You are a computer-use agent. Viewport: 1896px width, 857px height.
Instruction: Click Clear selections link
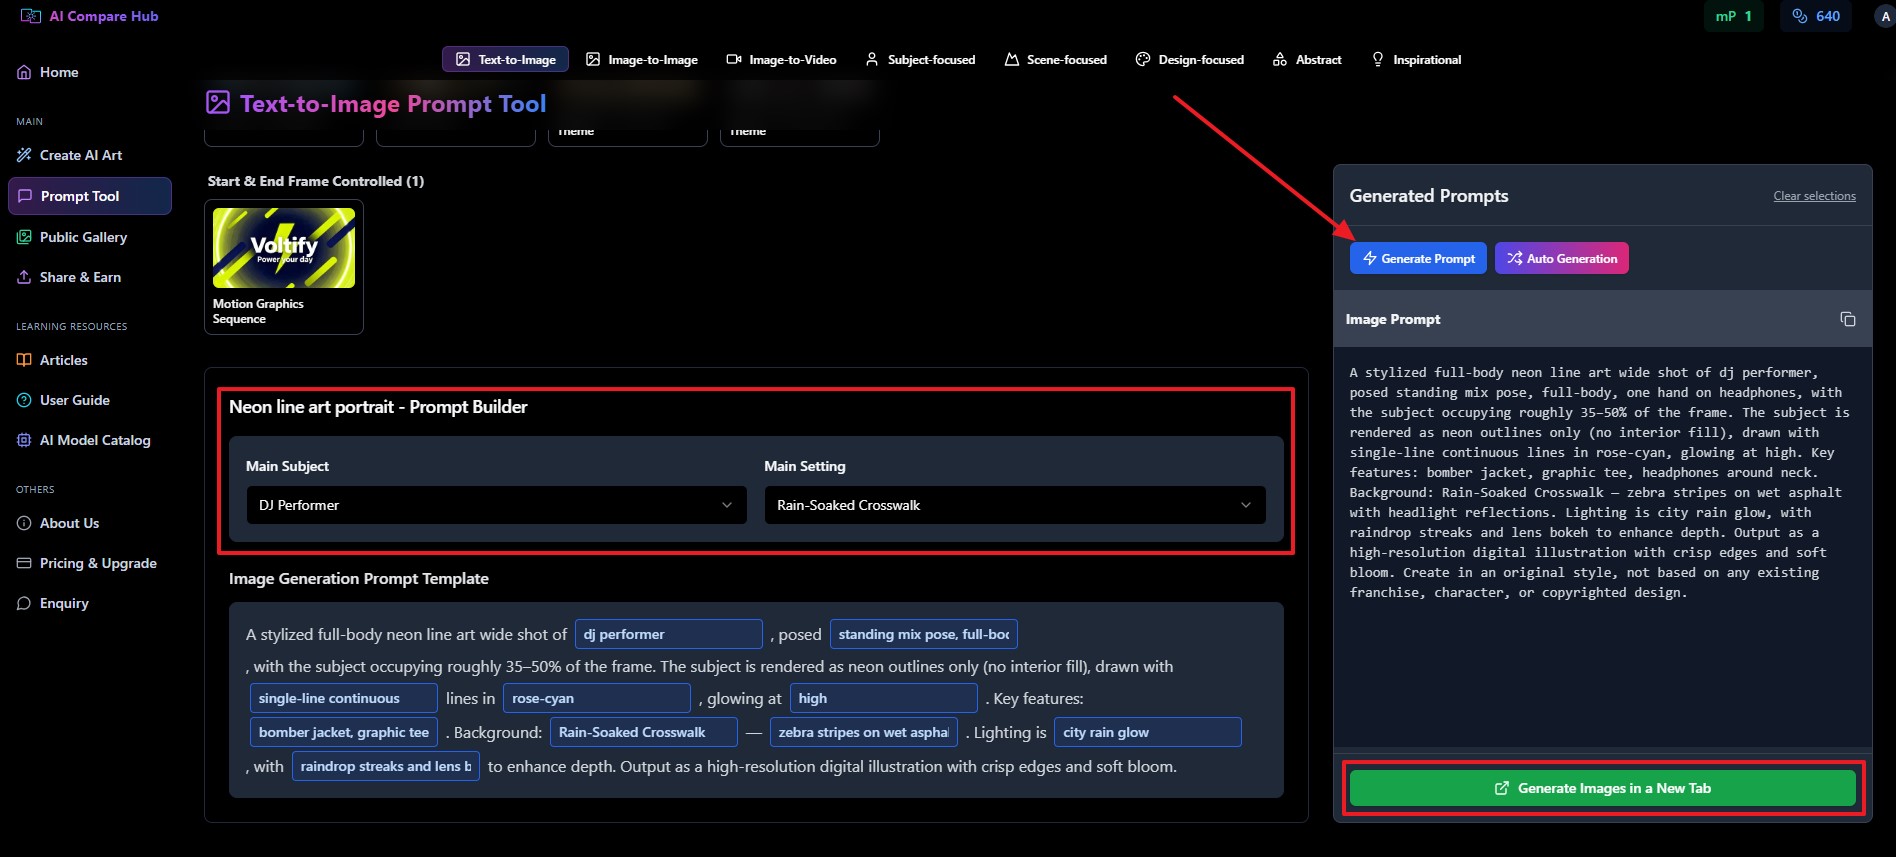pyautogui.click(x=1814, y=196)
